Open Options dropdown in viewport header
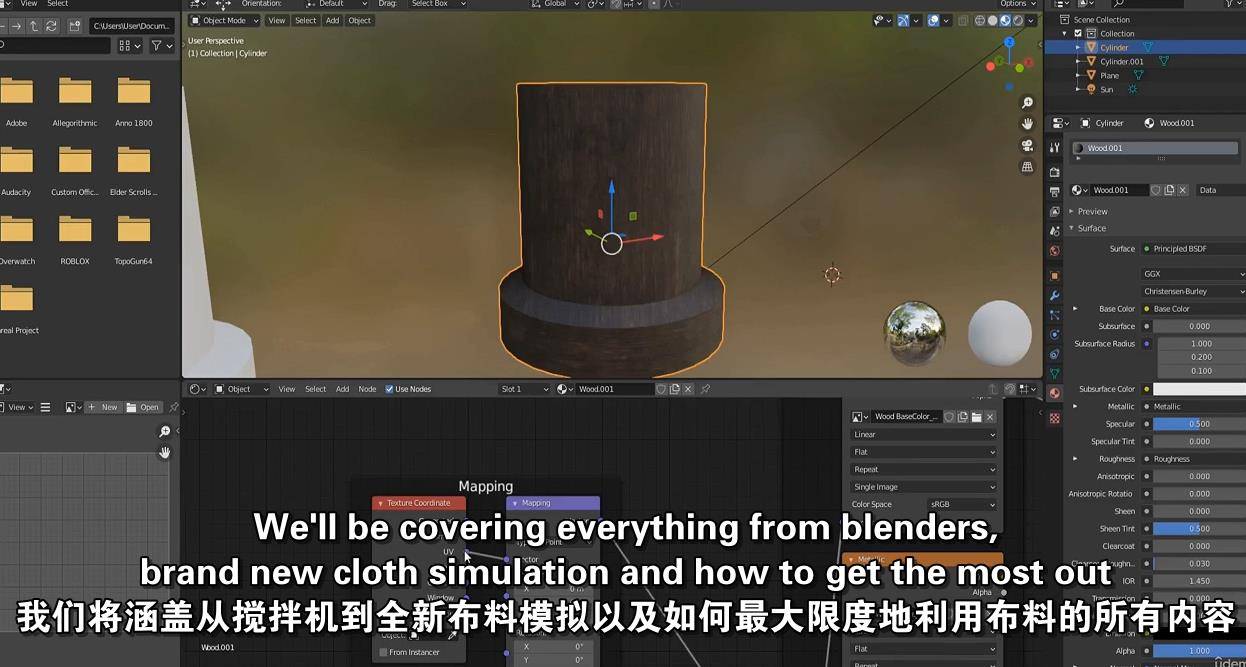This screenshot has height=667, width=1246. (x=1018, y=3)
